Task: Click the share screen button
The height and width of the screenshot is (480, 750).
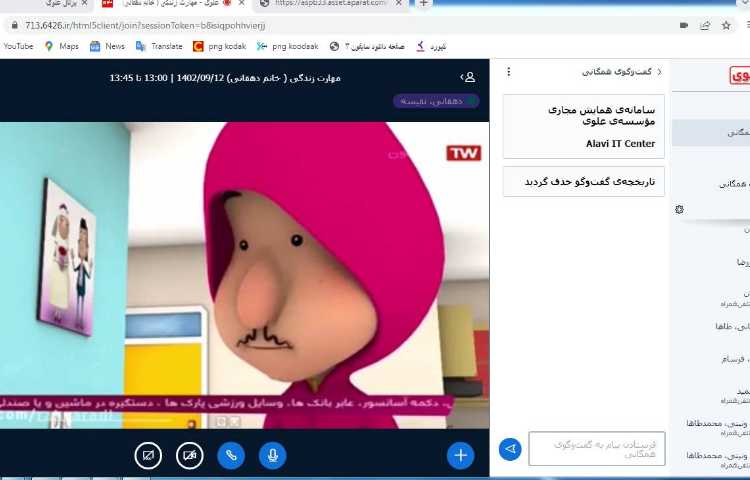Action: point(148,455)
